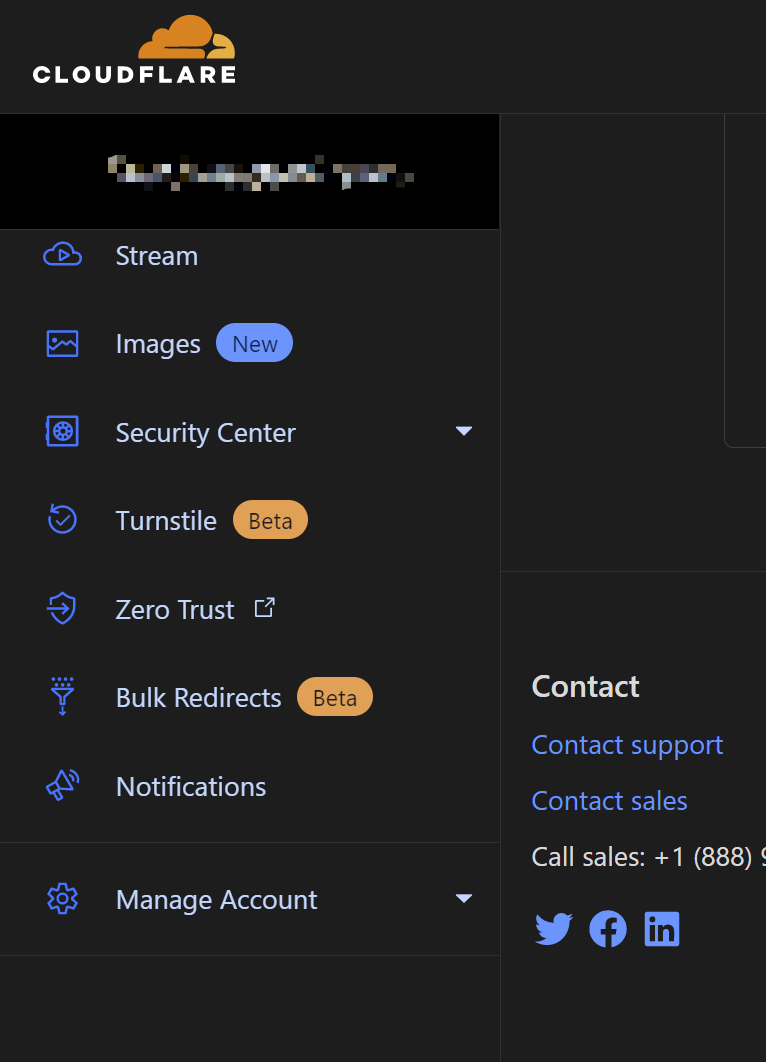Open Stream from the sidebar

pyautogui.click(x=157, y=256)
